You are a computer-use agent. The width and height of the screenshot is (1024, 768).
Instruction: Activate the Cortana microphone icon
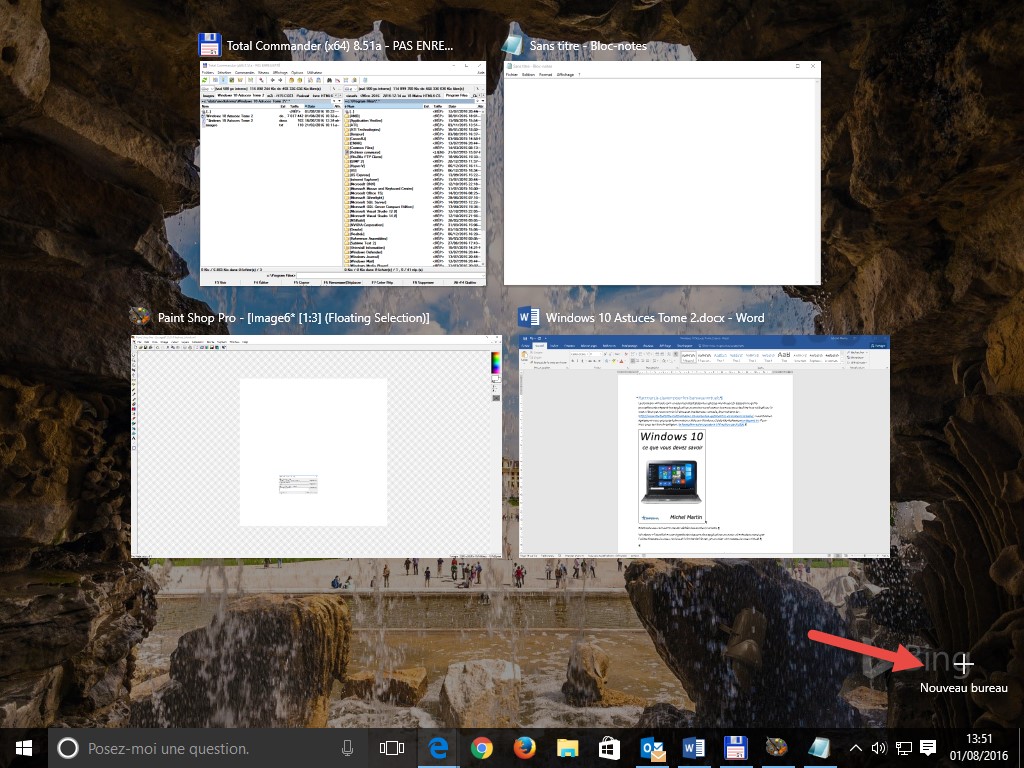click(347, 747)
